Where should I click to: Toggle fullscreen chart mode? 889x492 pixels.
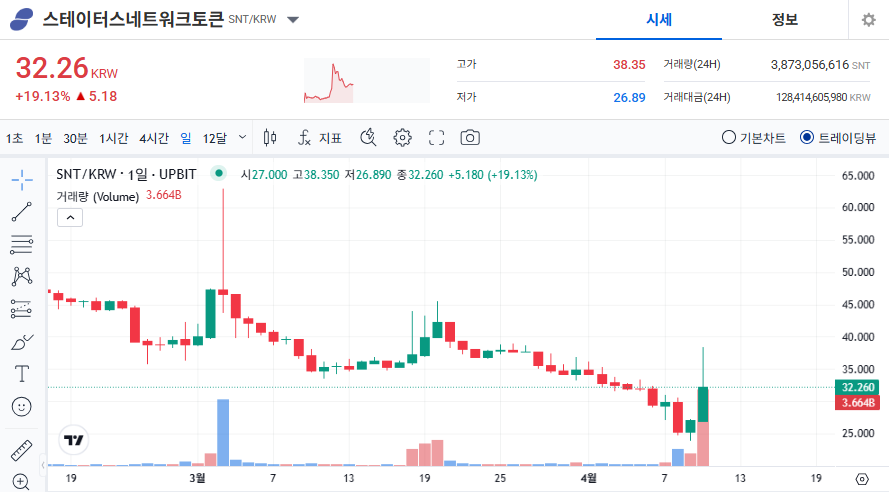point(436,138)
